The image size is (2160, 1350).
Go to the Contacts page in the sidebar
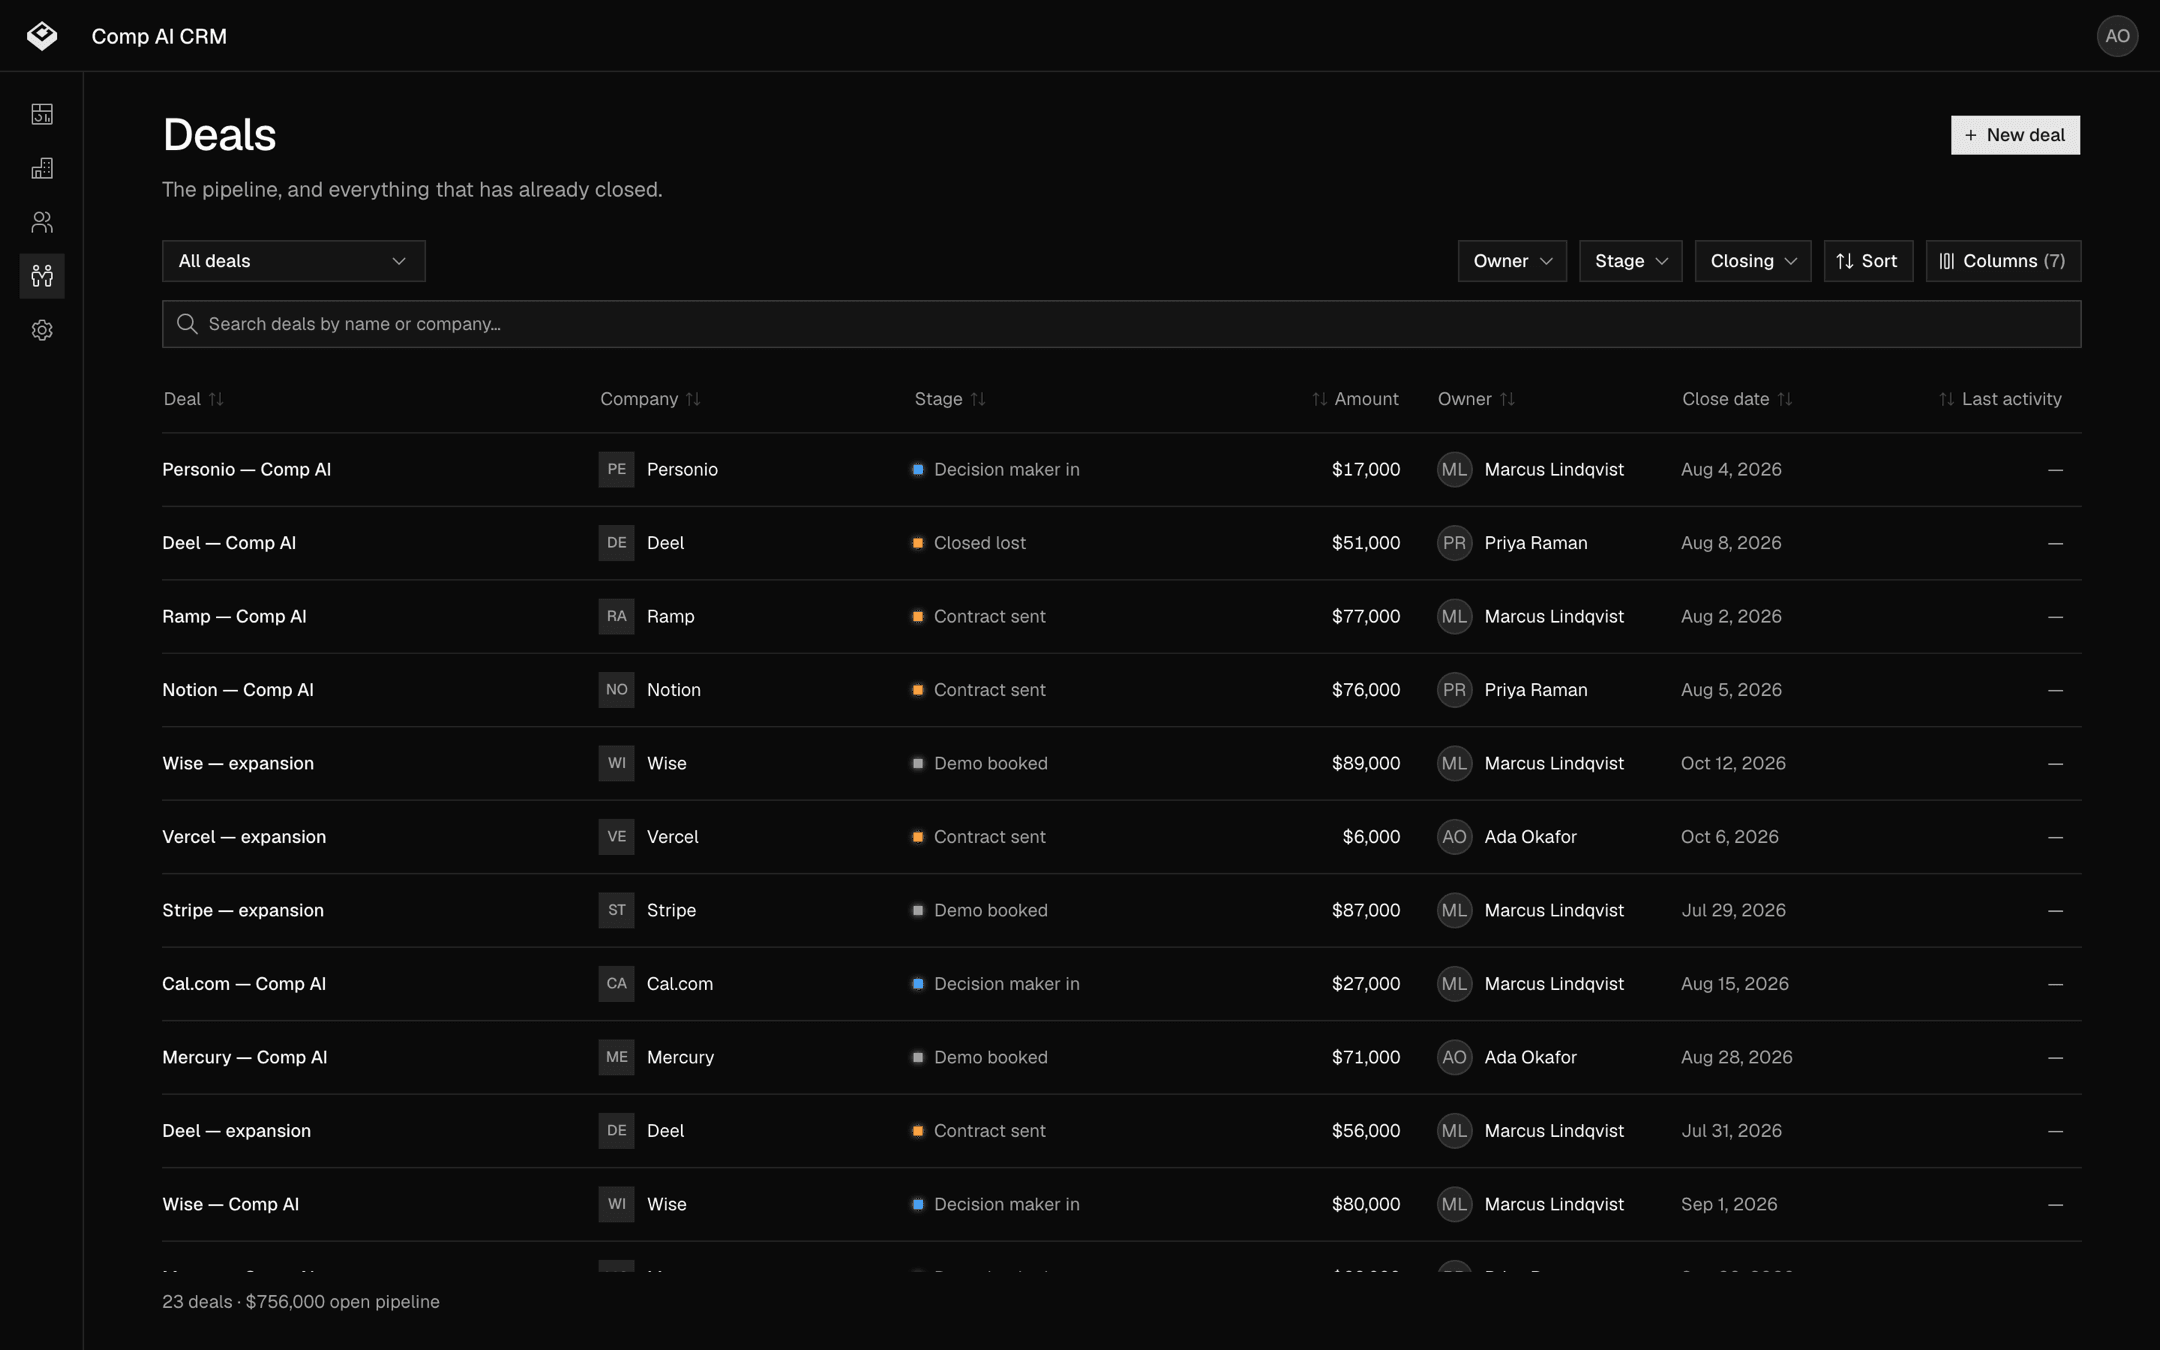tap(42, 222)
